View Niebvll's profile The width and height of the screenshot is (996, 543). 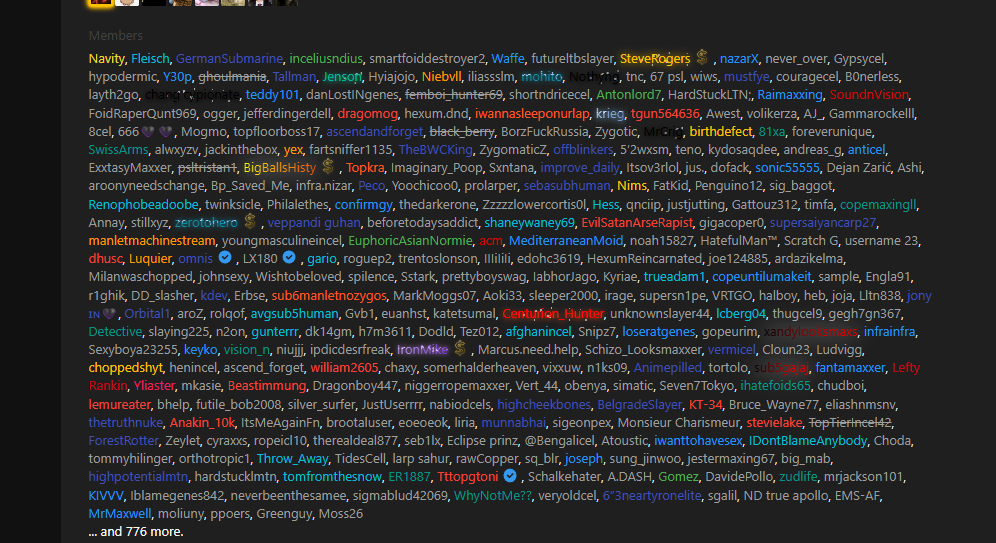(441, 77)
